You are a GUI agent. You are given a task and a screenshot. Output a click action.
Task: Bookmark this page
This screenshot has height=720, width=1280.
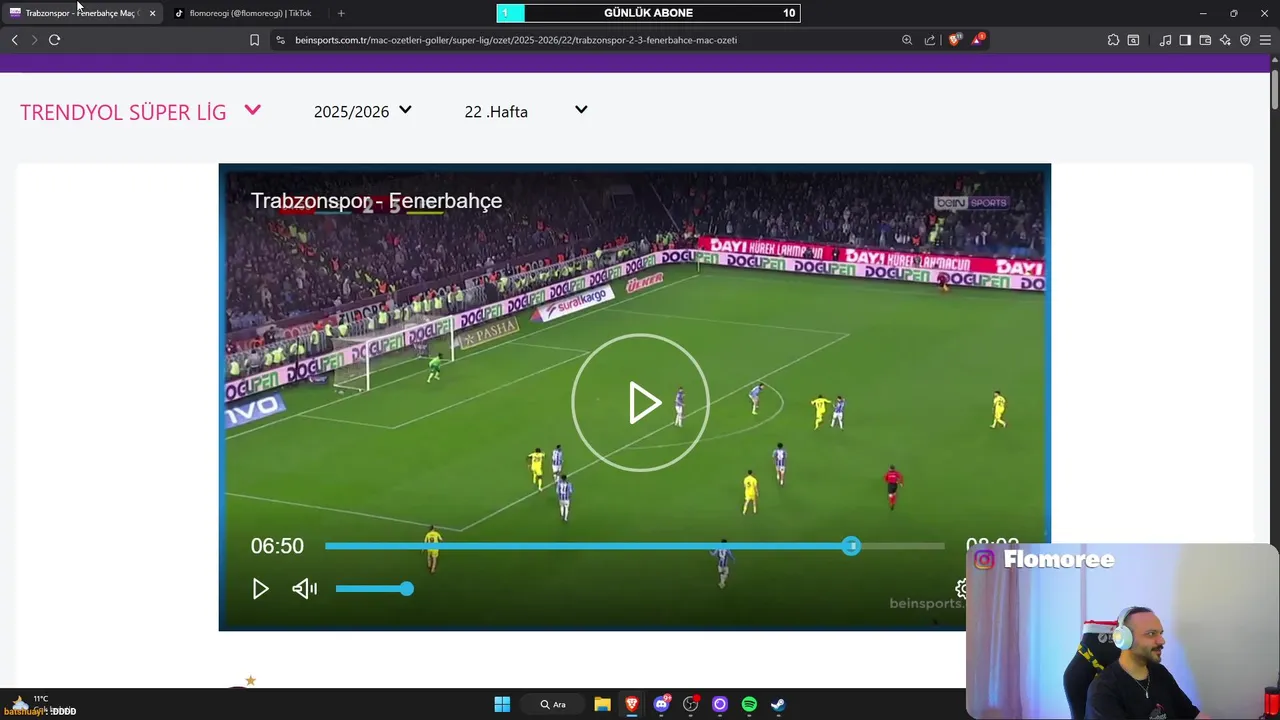click(x=254, y=40)
